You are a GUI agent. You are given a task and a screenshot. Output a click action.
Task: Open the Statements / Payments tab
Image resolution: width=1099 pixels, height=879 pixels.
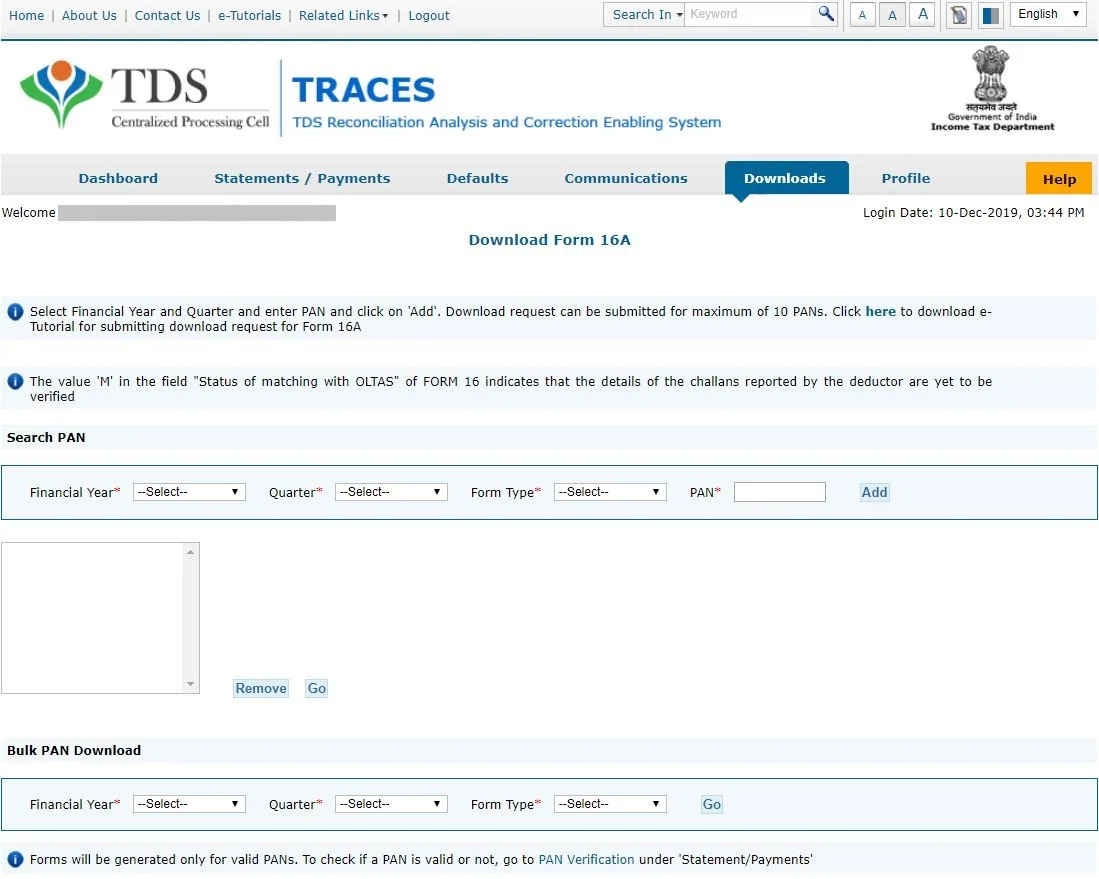click(x=302, y=178)
